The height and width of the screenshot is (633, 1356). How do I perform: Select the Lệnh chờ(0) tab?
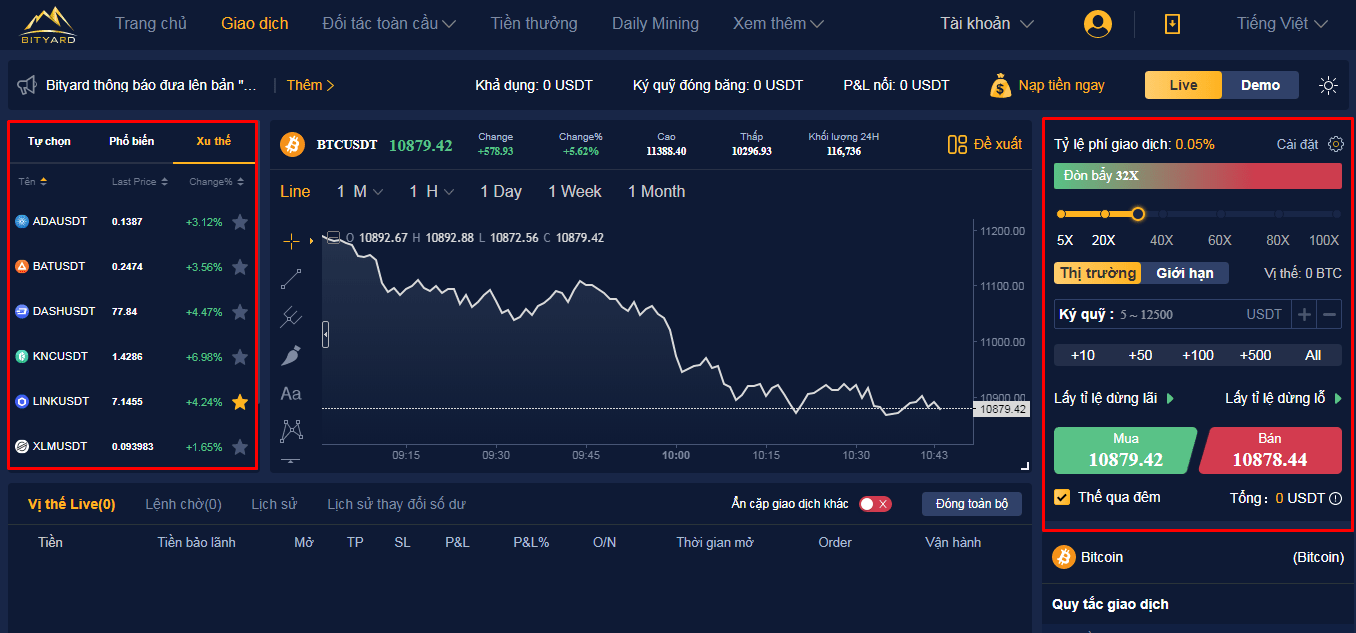point(183,503)
